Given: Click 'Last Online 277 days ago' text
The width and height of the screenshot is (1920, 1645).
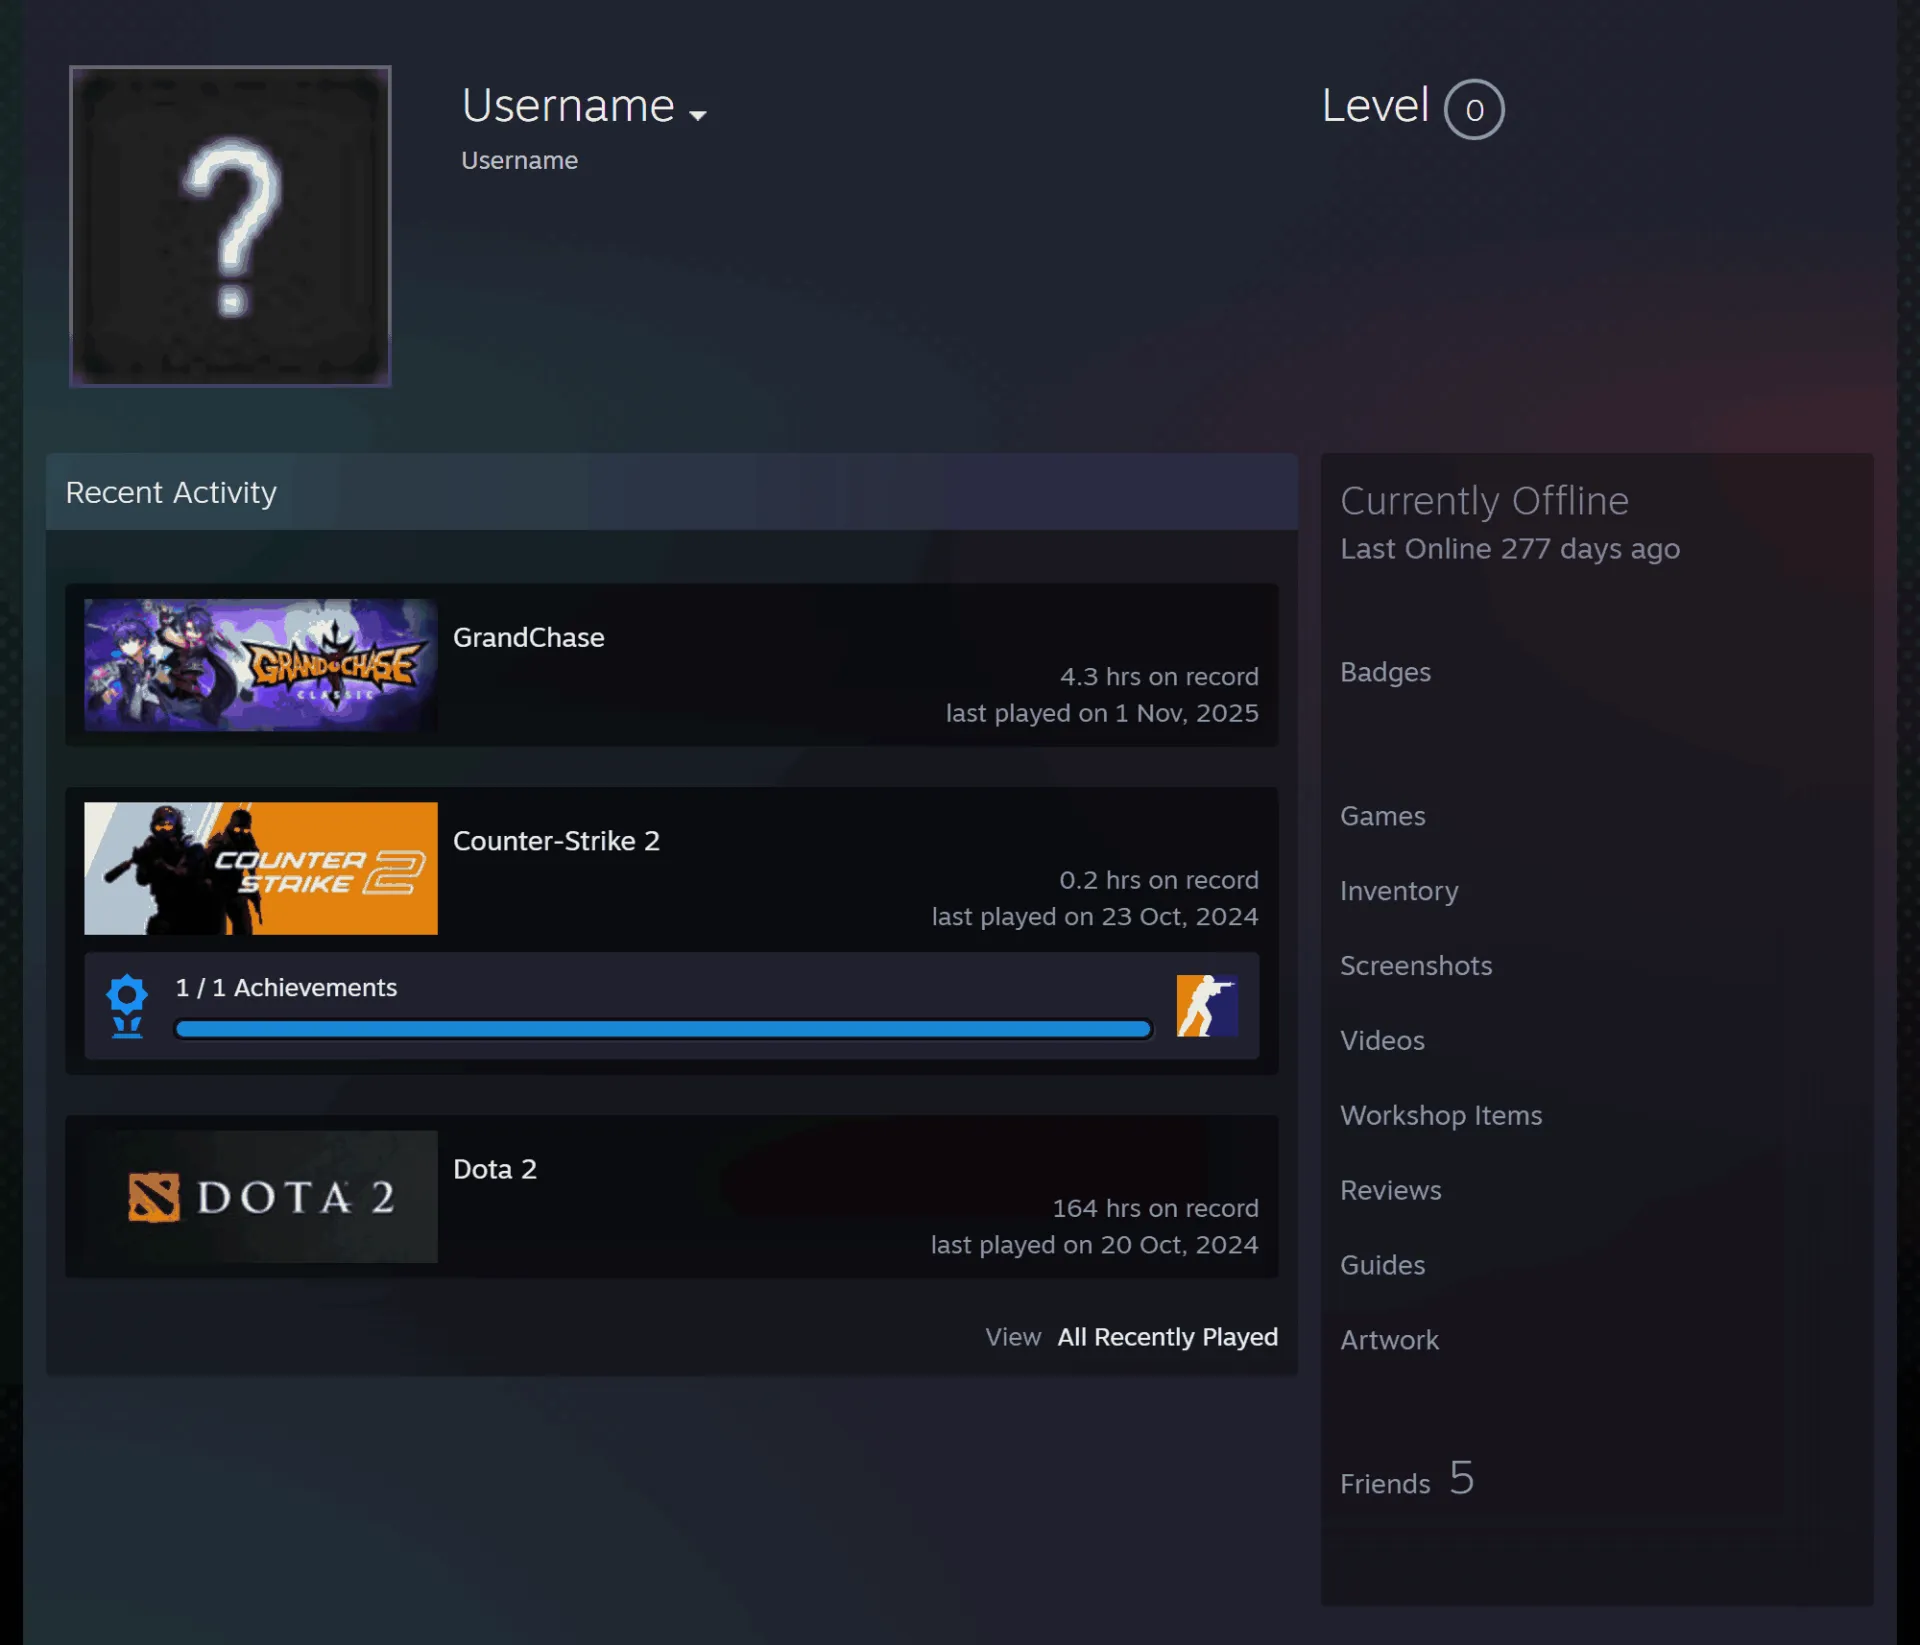Looking at the screenshot, I should (x=1510, y=549).
